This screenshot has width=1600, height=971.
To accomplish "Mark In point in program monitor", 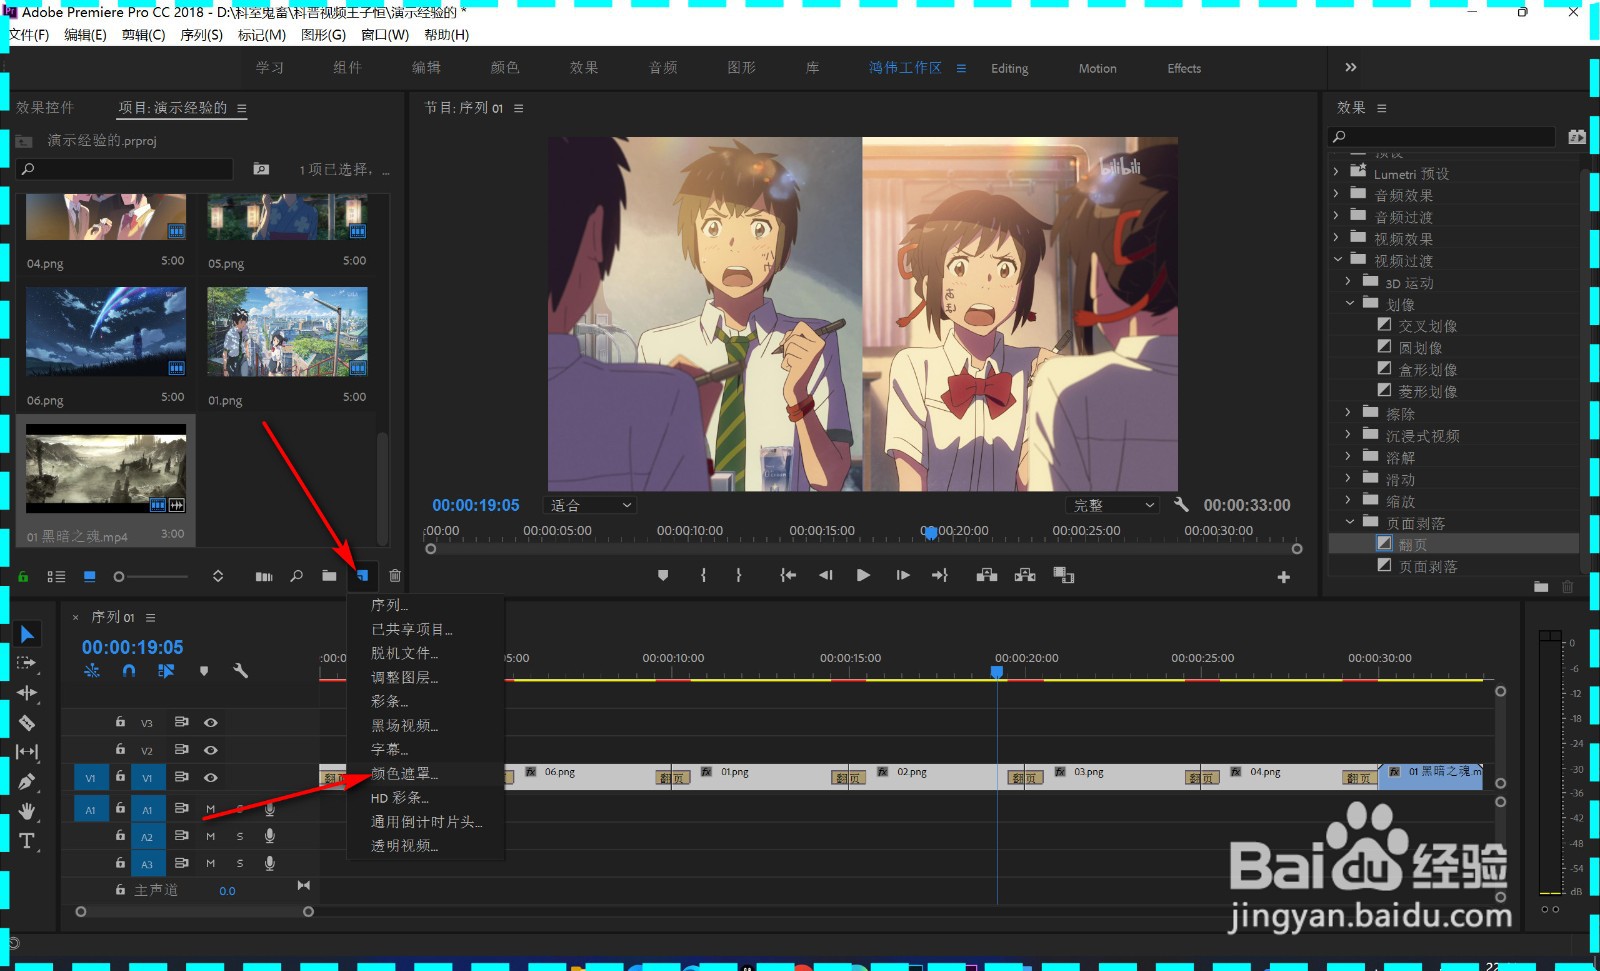I will [x=704, y=575].
